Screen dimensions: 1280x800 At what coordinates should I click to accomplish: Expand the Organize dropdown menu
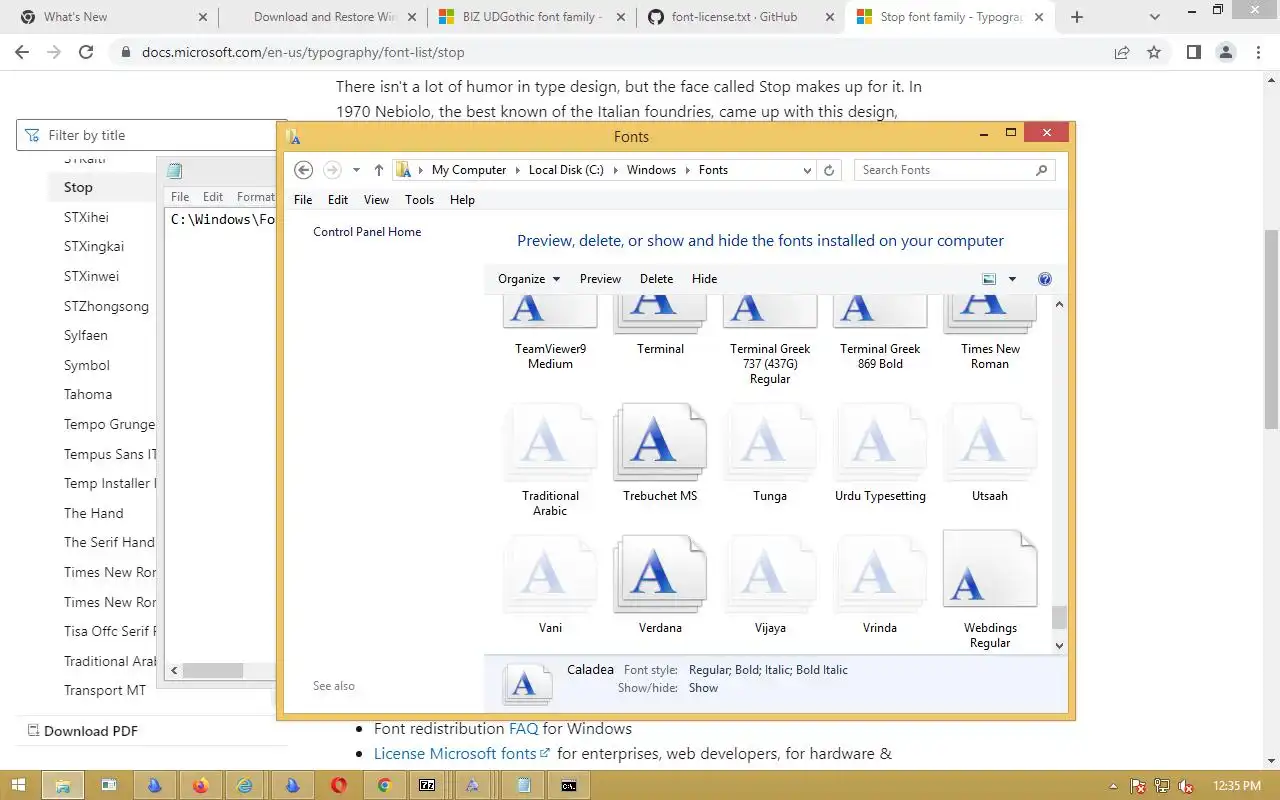click(x=529, y=279)
